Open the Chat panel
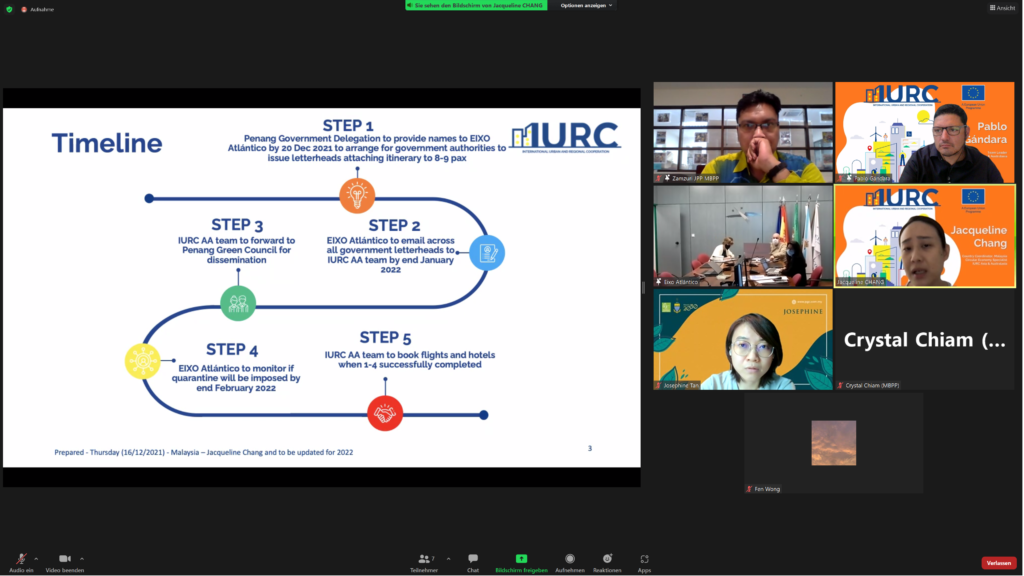The height and width of the screenshot is (576, 1024). coord(472,562)
